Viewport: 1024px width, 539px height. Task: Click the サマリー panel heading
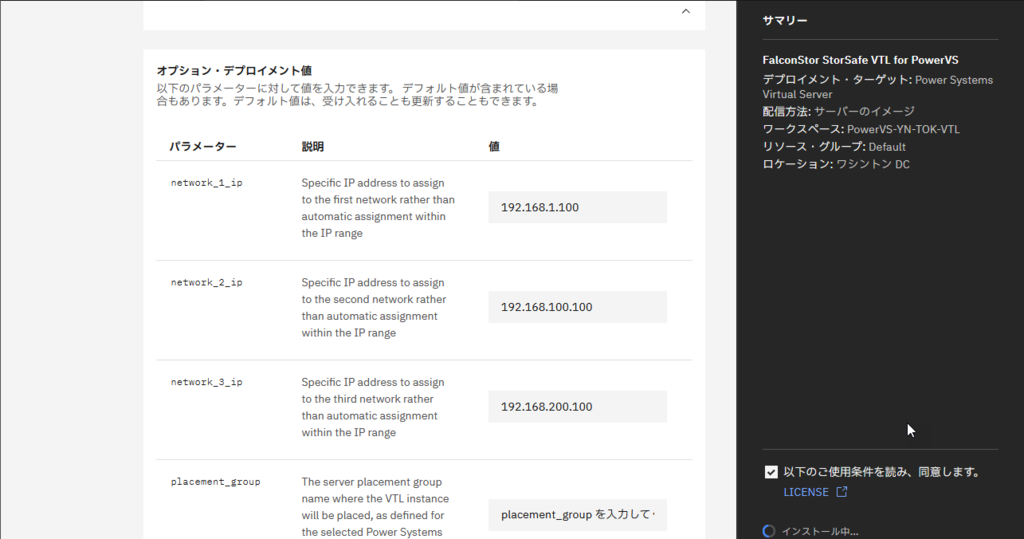pyautogui.click(x=785, y=20)
